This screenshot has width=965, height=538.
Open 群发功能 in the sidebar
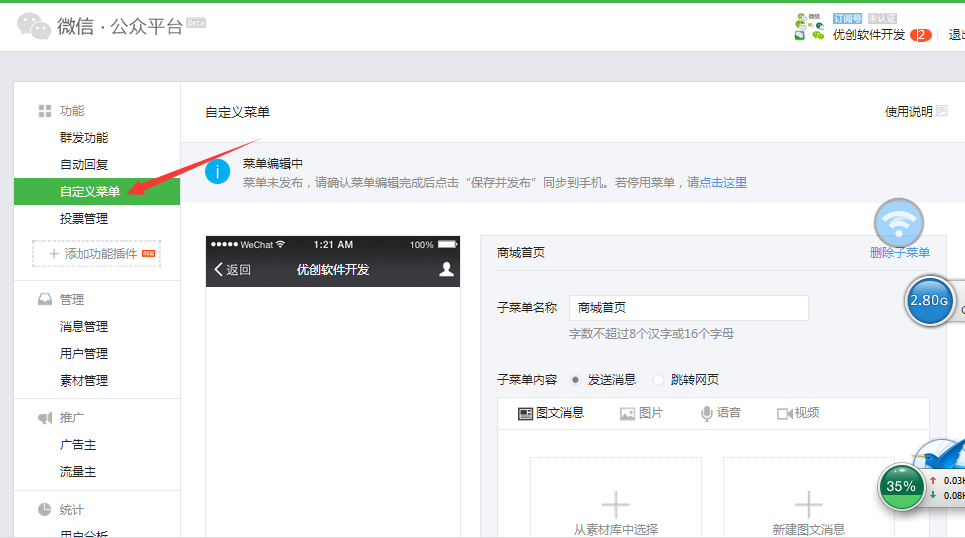[x=84, y=138]
